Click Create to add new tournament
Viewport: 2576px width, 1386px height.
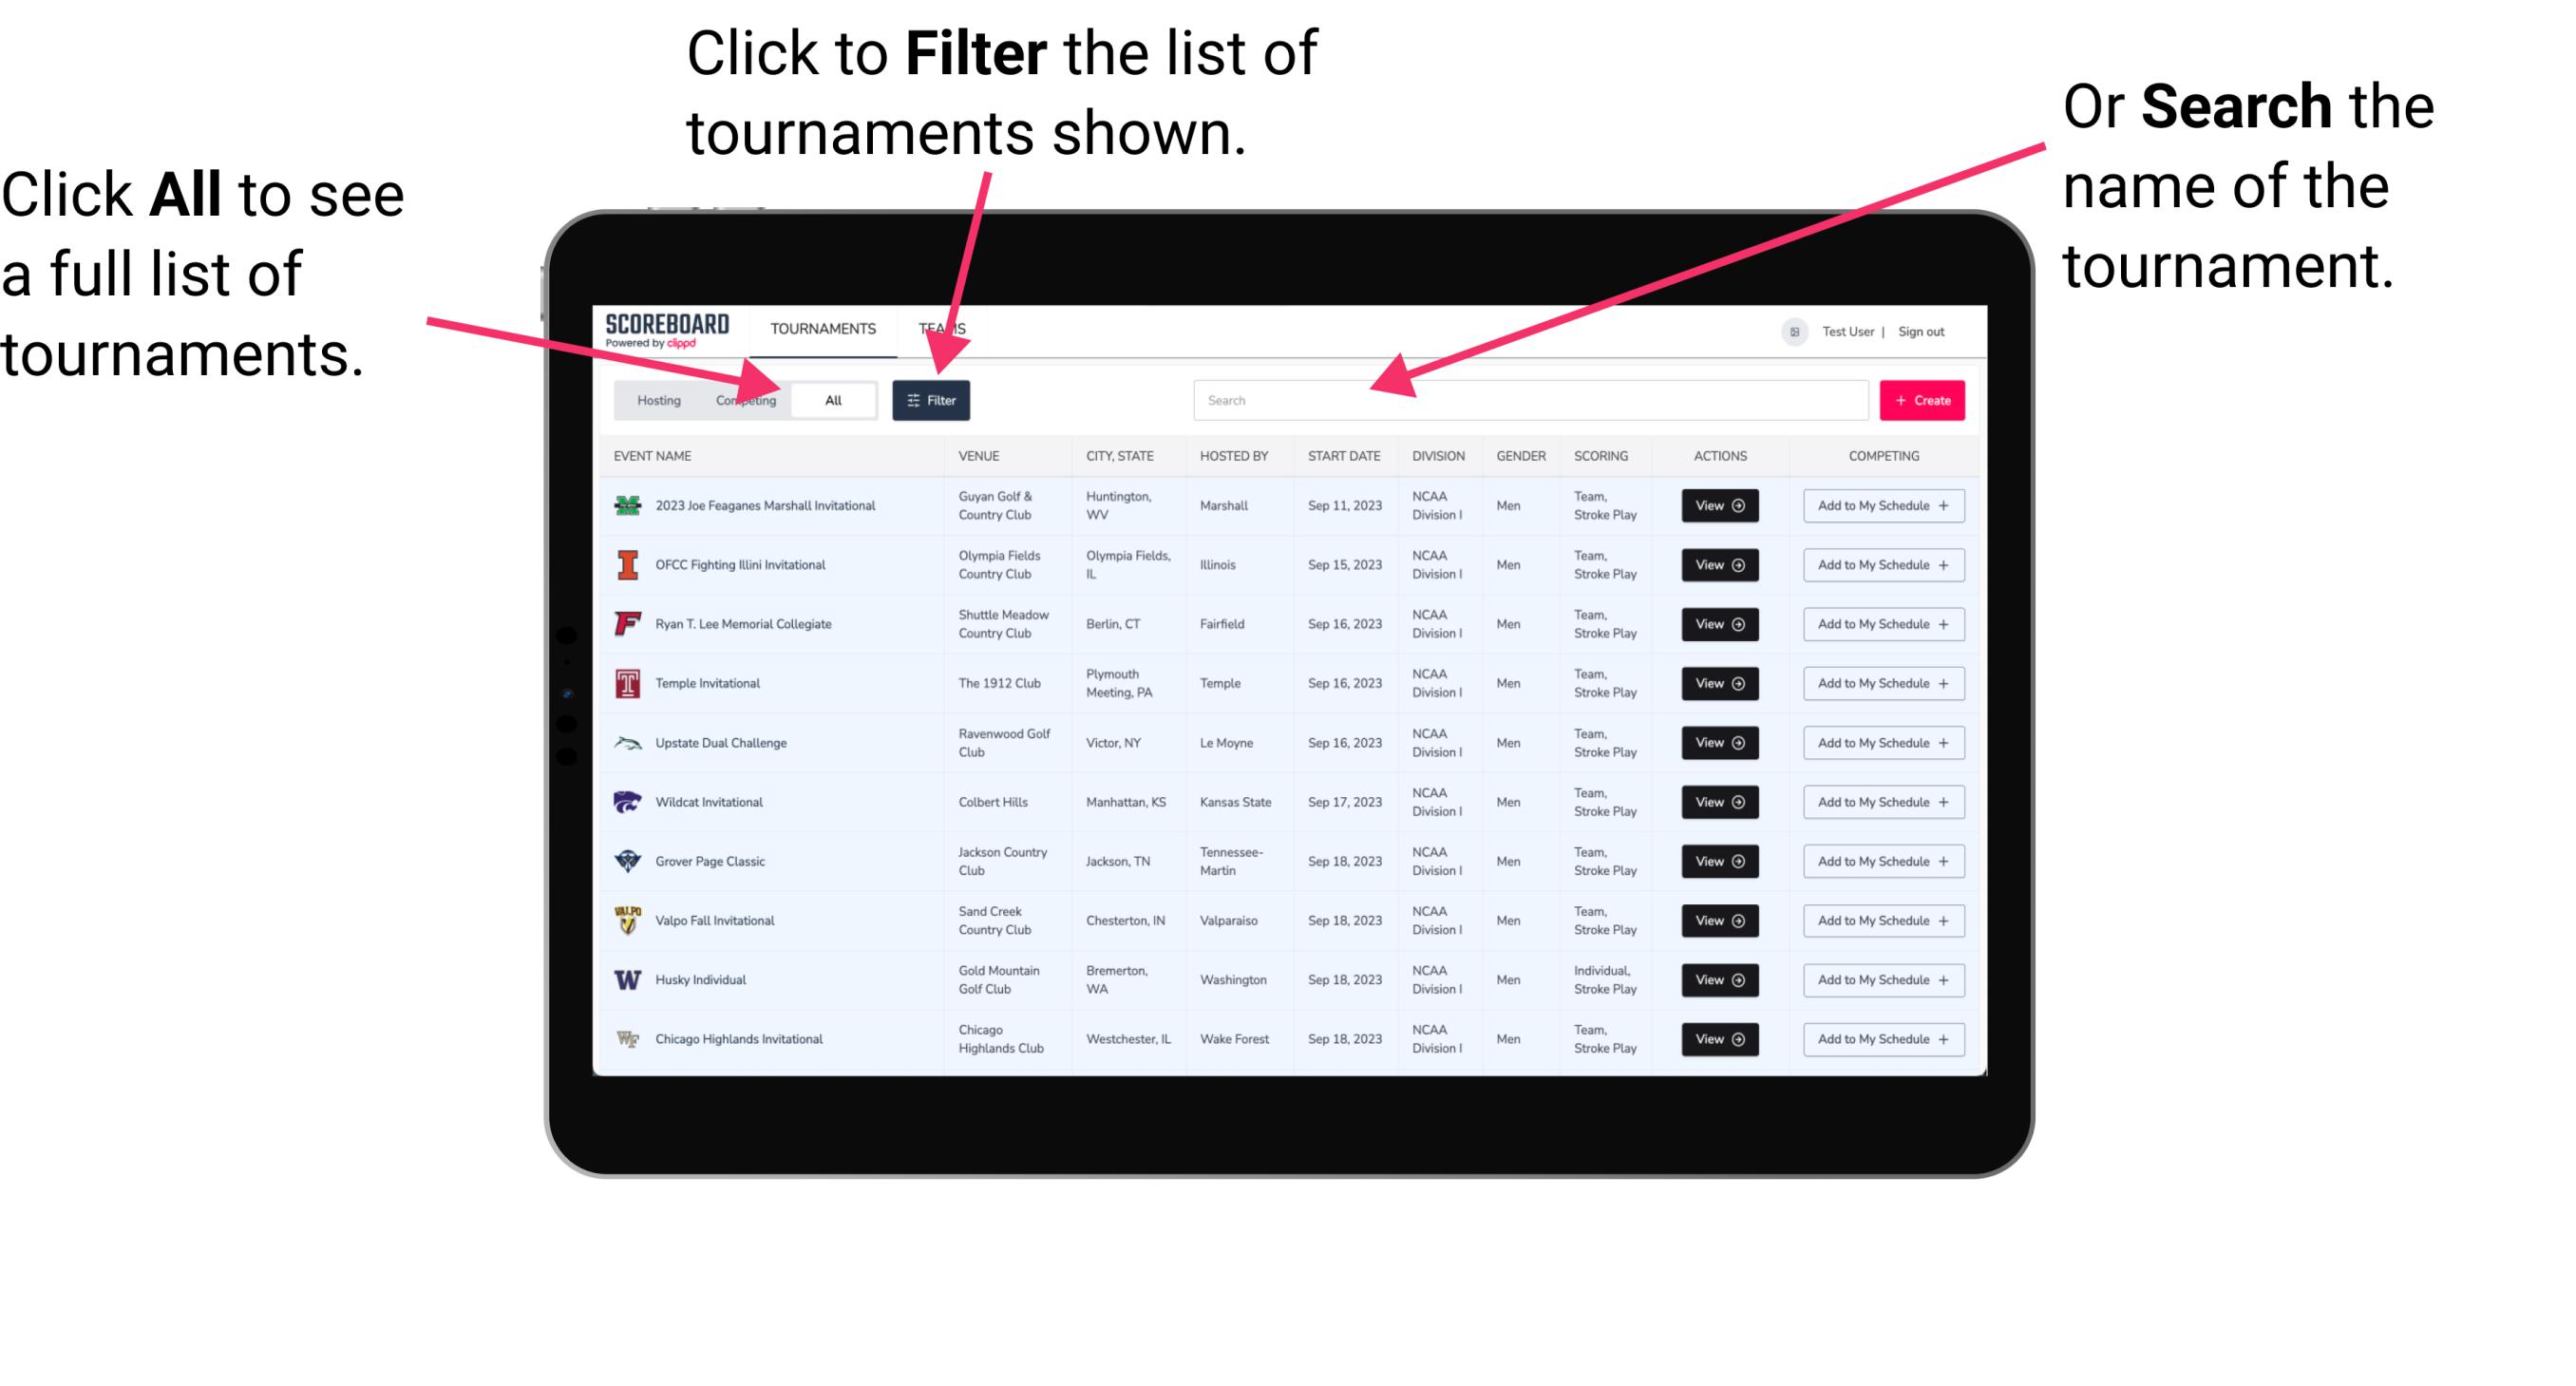1923,398
